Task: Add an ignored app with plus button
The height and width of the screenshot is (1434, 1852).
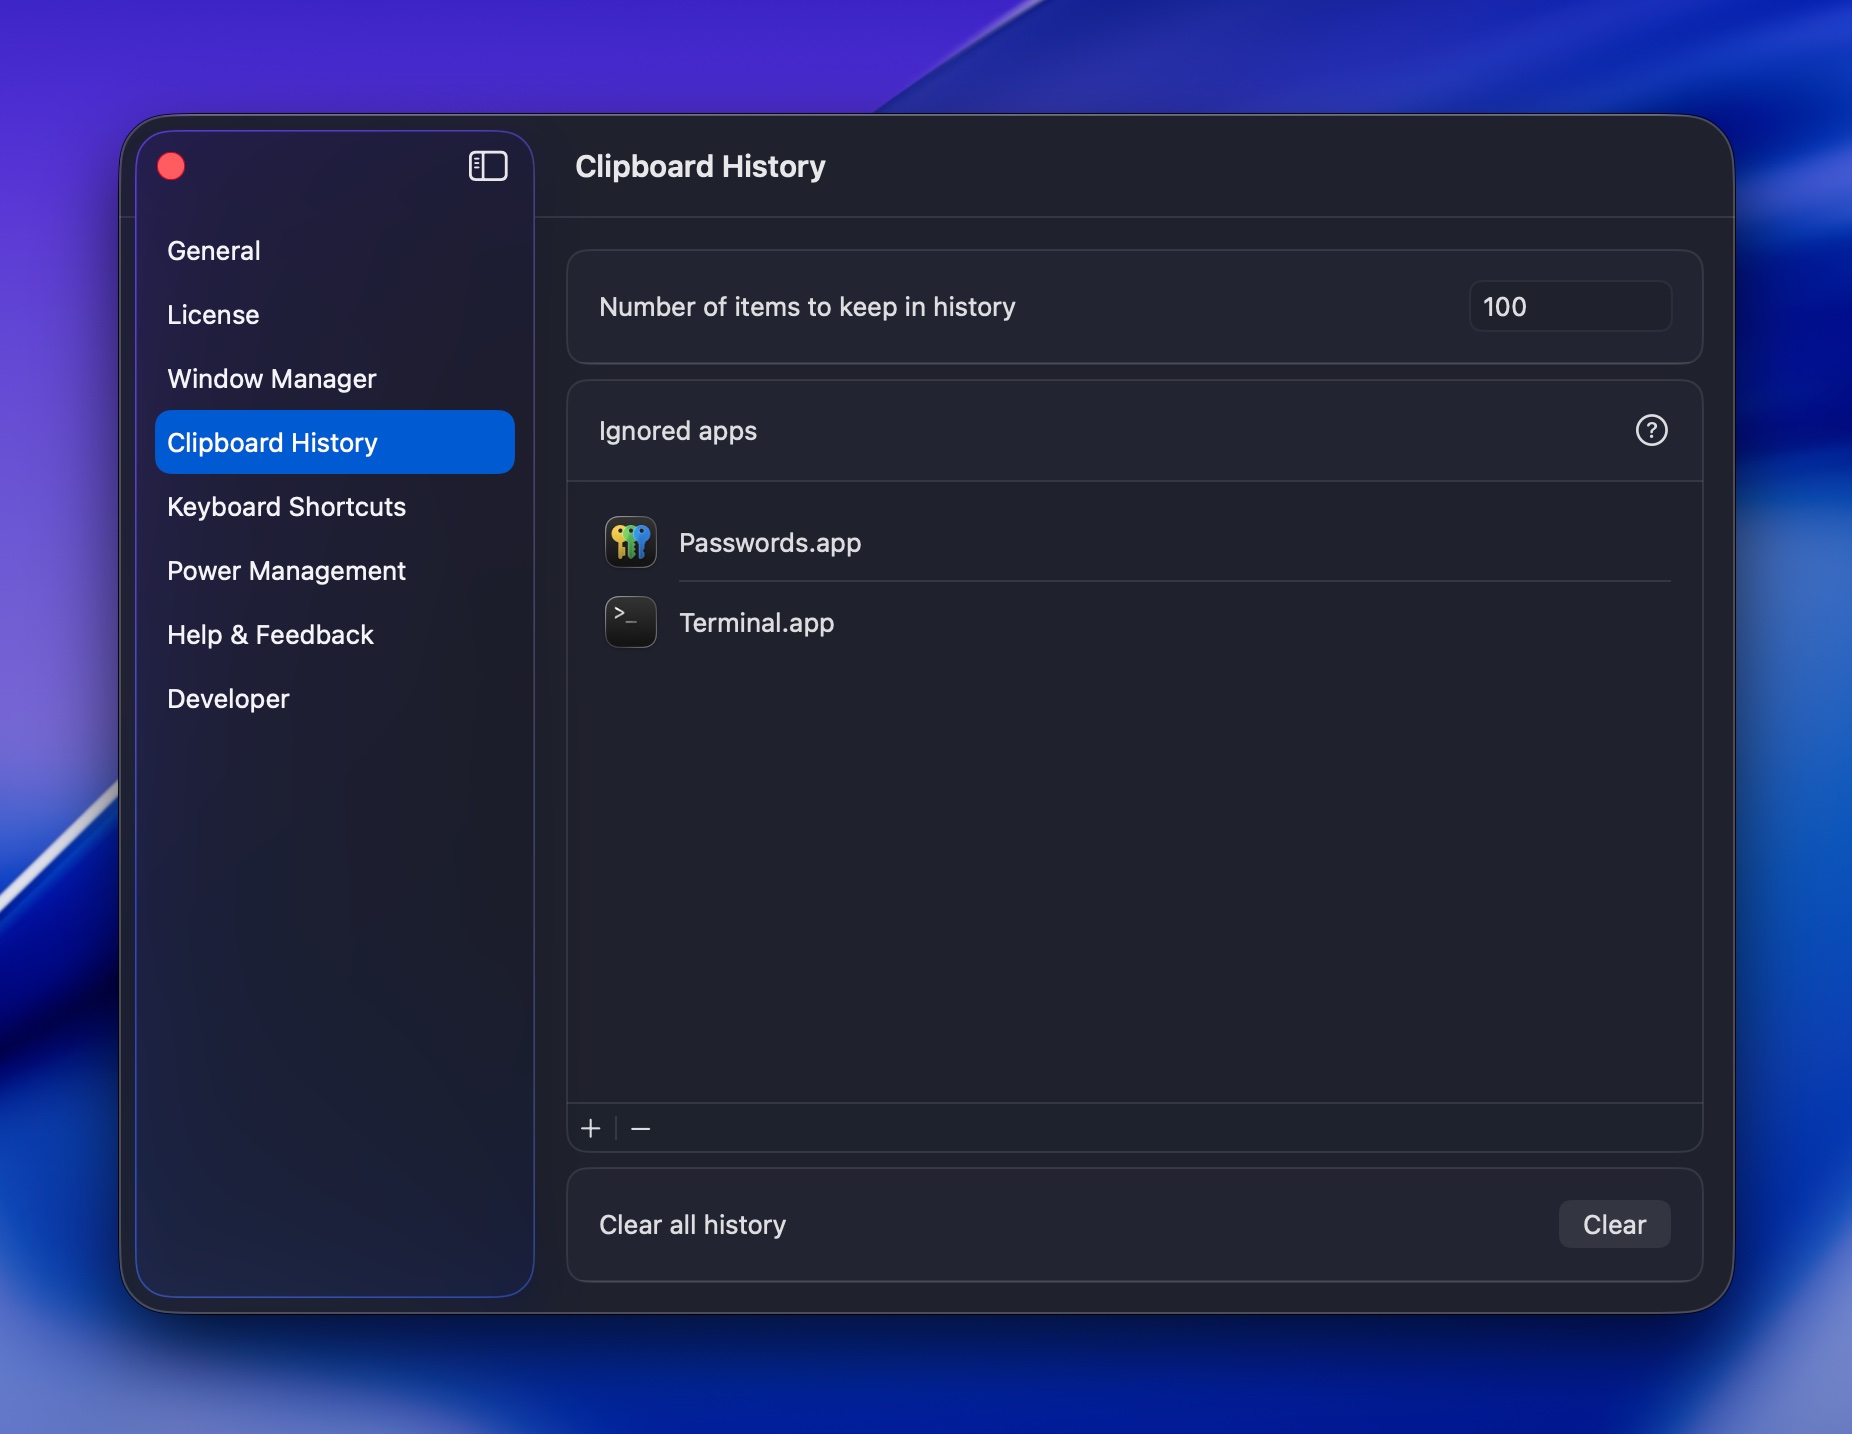Action: pyautogui.click(x=591, y=1128)
